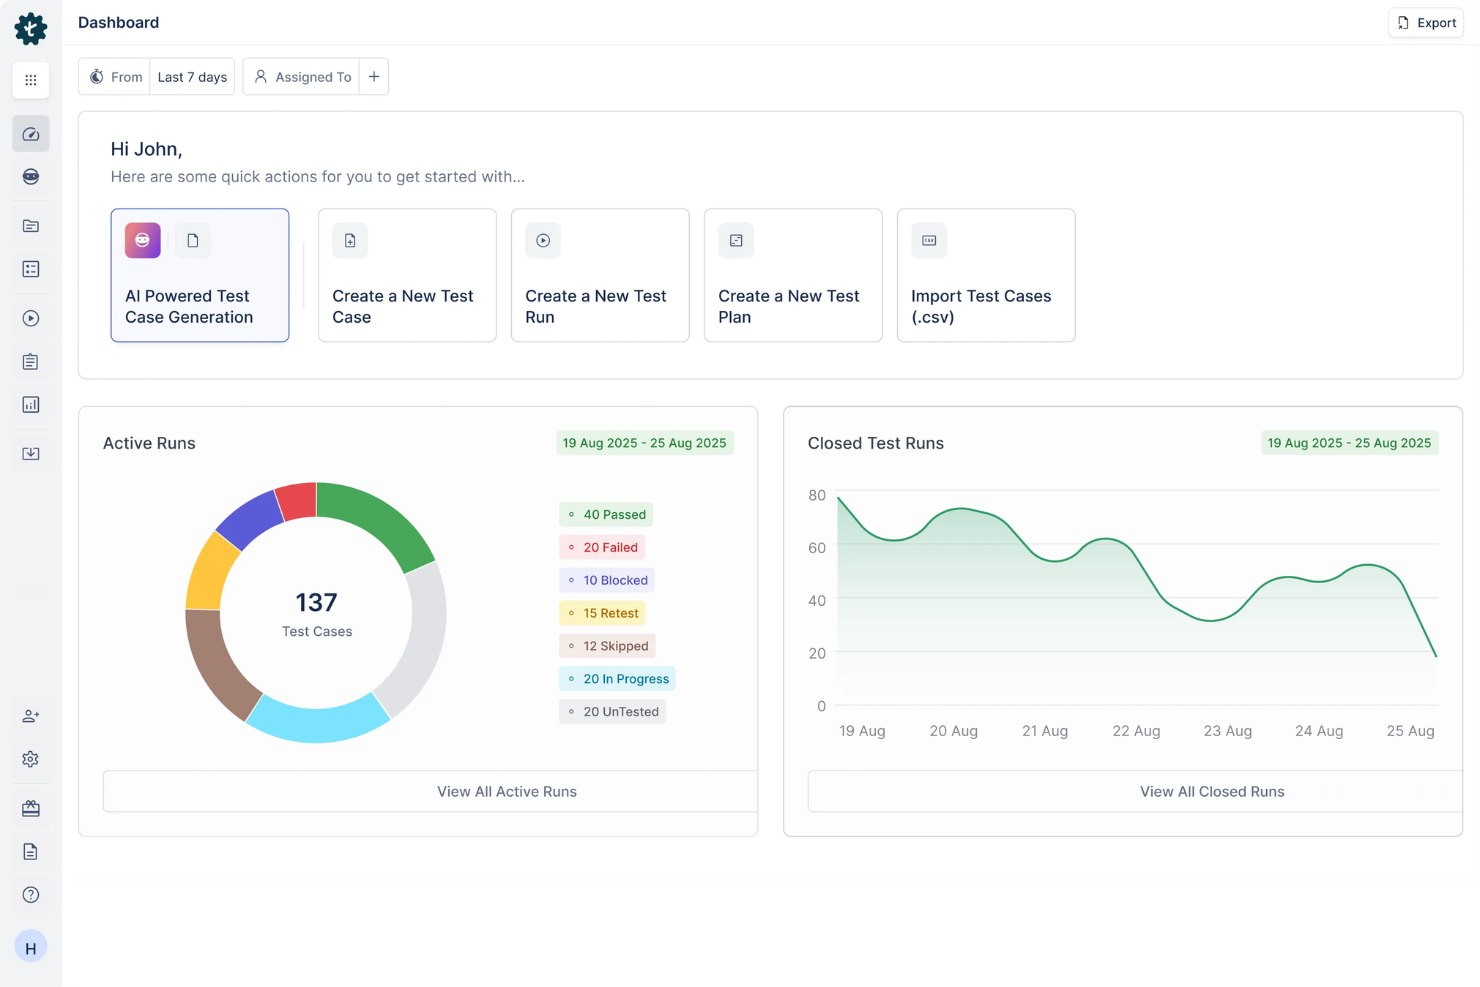Open the test cases list icon
Image resolution: width=1480 pixels, height=987 pixels.
pos(30,268)
